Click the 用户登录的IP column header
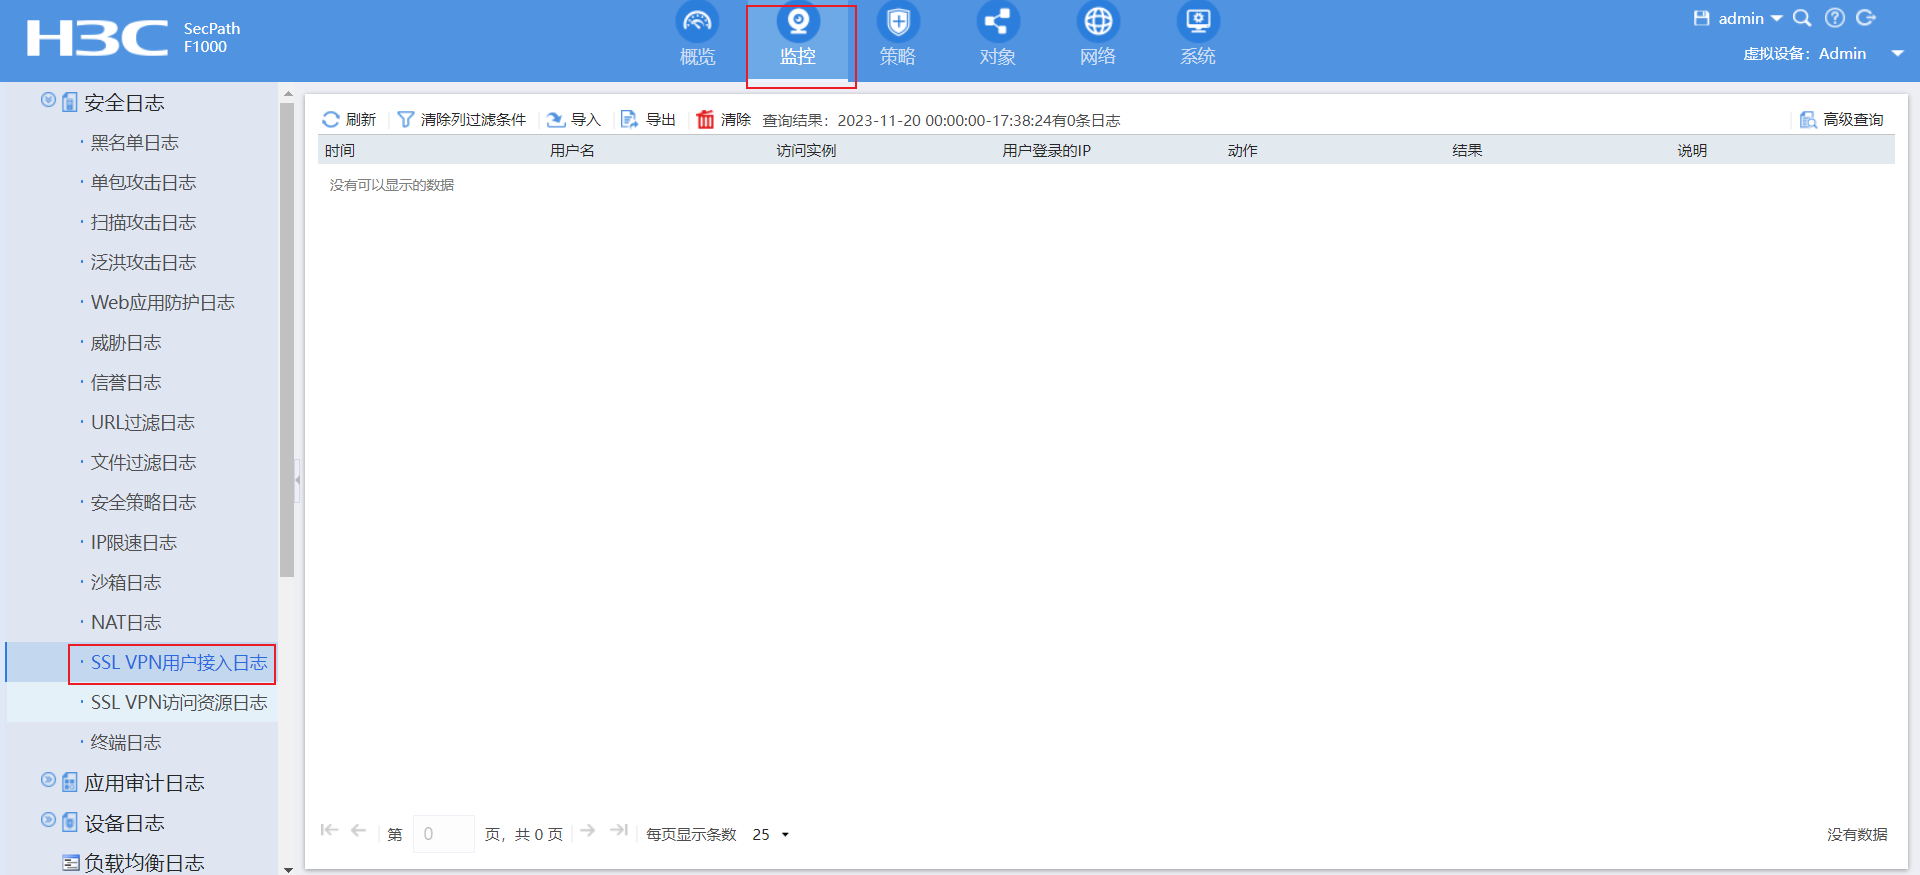The width and height of the screenshot is (1920, 875). pyautogui.click(x=1046, y=150)
